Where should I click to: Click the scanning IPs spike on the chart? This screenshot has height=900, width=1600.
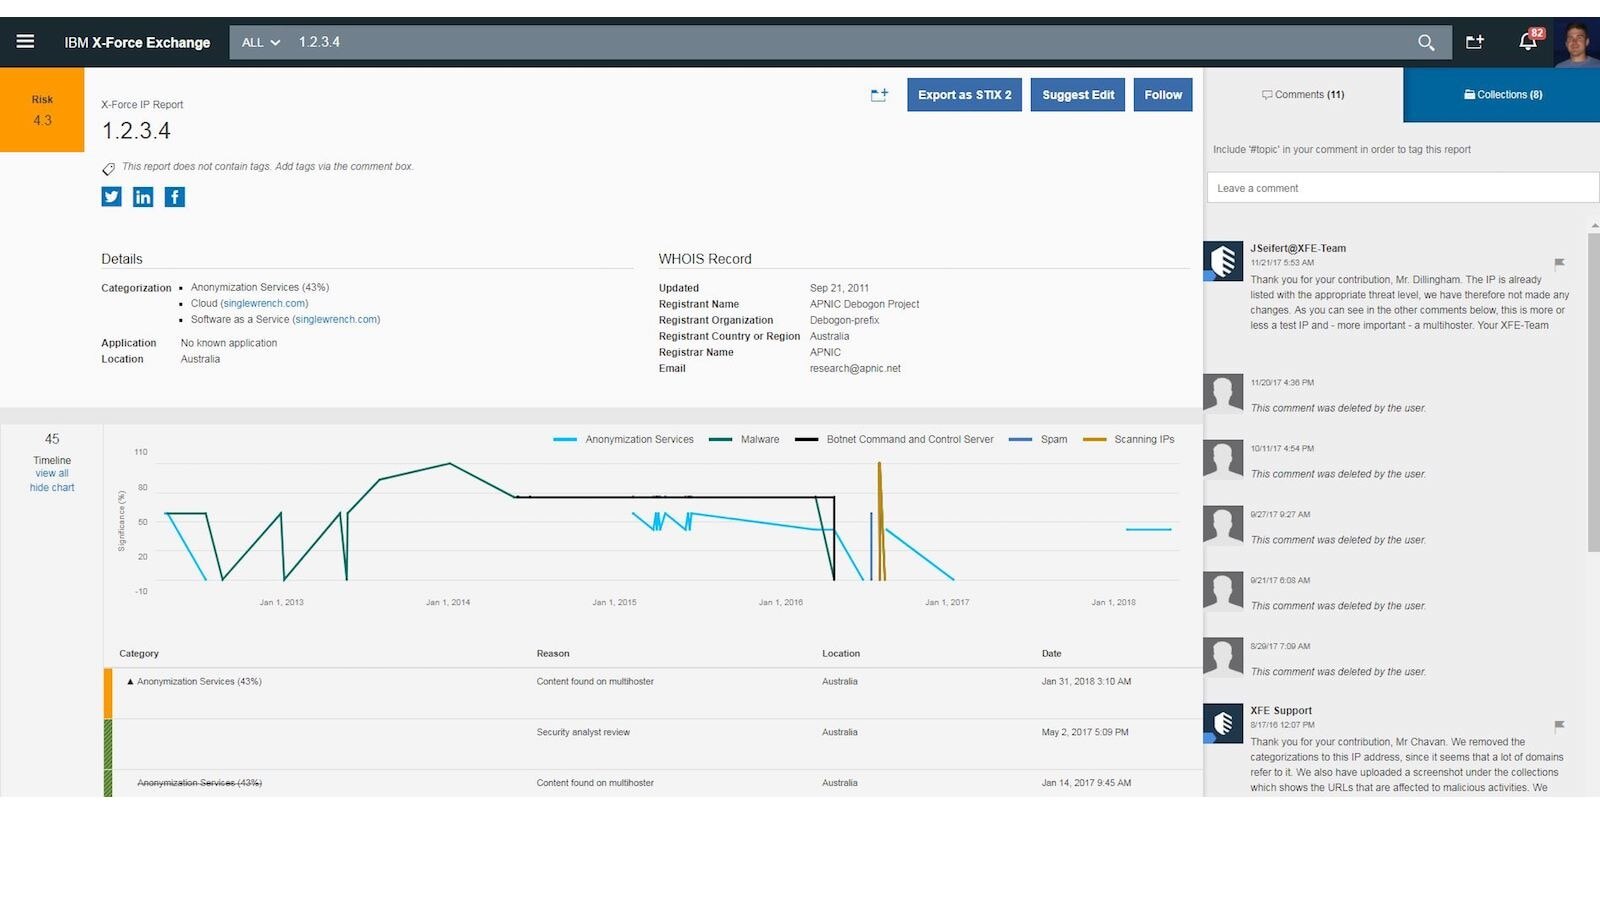pyautogui.click(x=880, y=520)
